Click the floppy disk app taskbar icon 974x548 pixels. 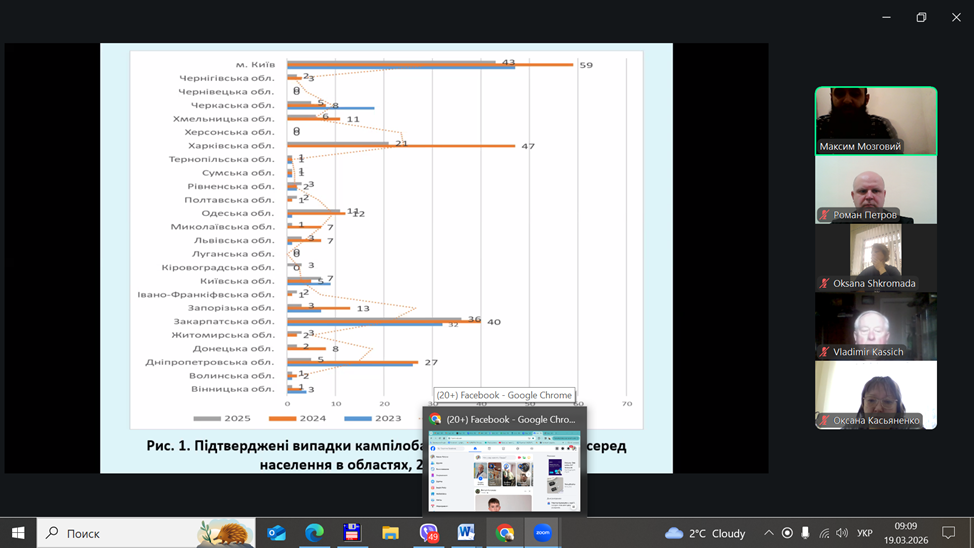pyautogui.click(x=352, y=533)
